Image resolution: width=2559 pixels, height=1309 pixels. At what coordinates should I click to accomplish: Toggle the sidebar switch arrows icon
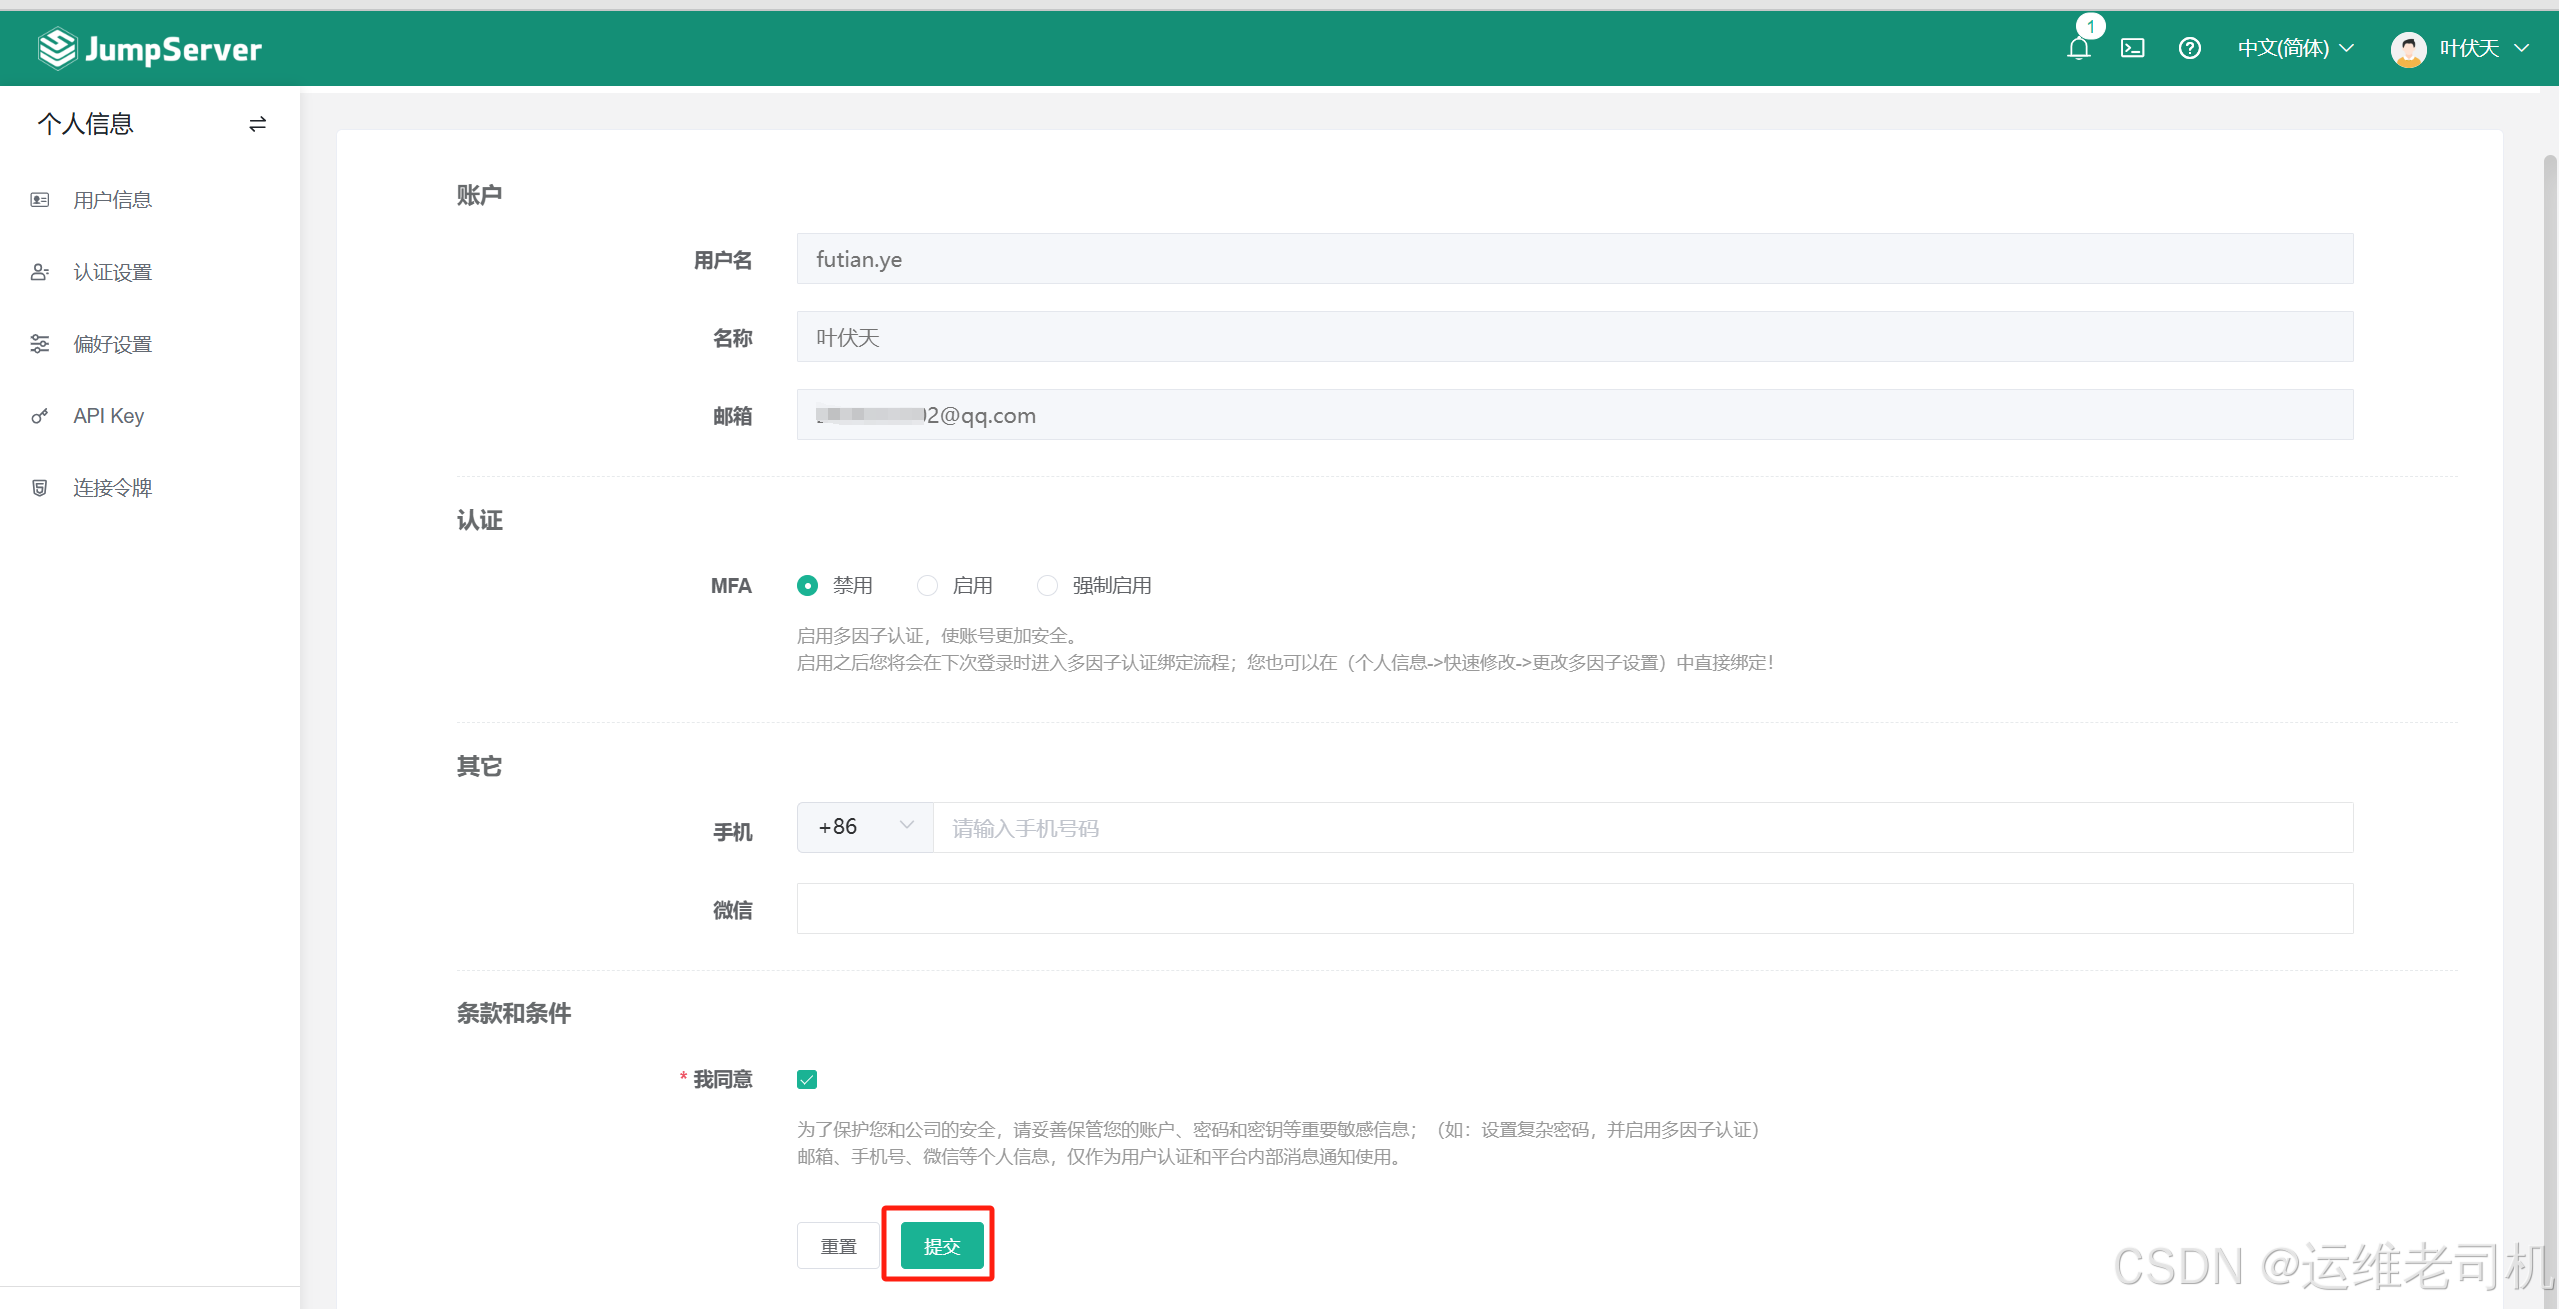click(x=257, y=124)
